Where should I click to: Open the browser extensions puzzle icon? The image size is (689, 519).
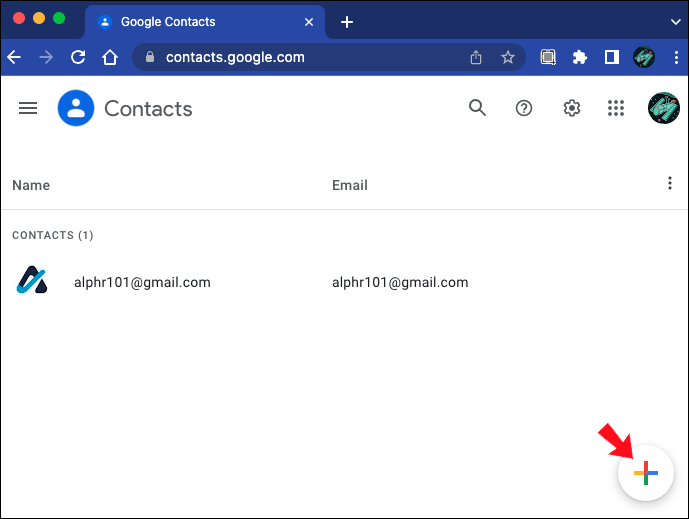[580, 57]
